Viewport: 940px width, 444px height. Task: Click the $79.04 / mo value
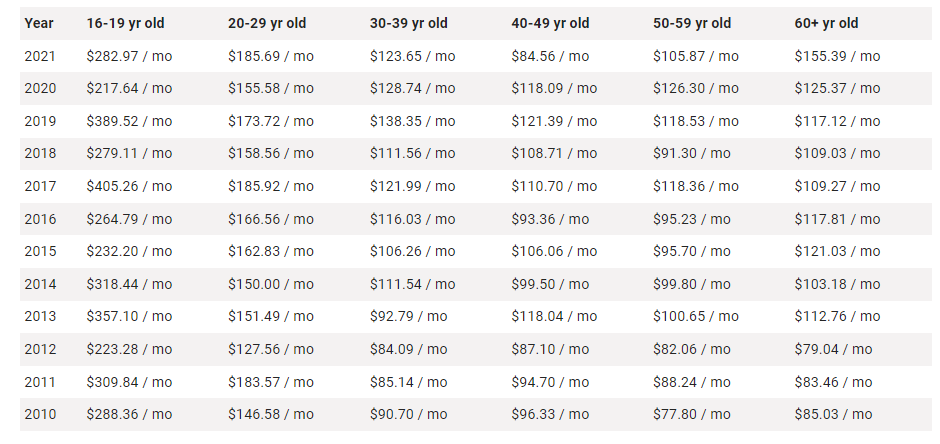point(833,349)
